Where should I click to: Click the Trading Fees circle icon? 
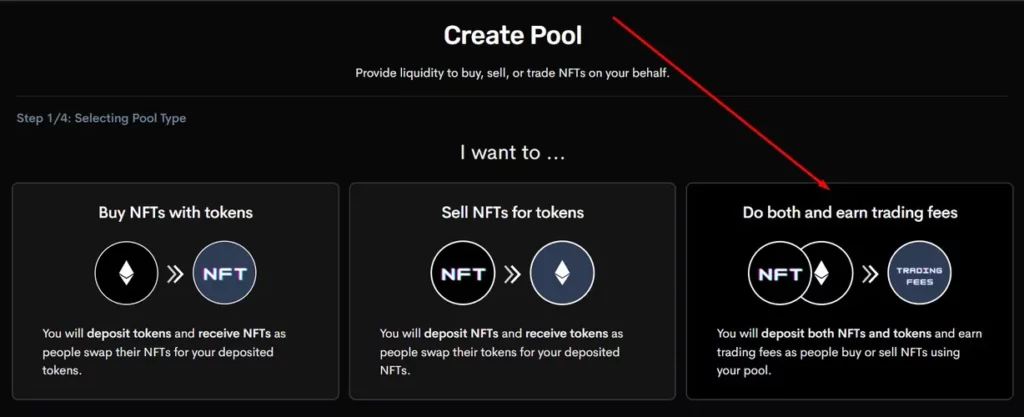920,273
